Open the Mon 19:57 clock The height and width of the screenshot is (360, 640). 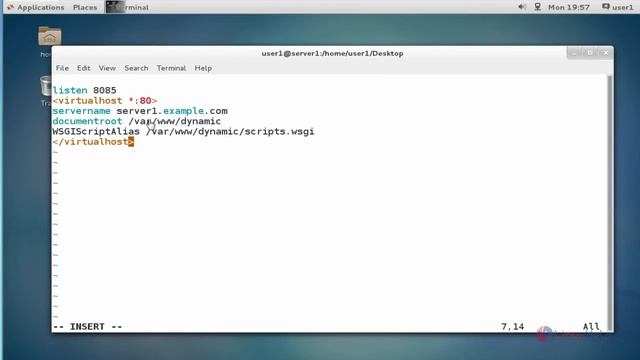(x=569, y=7)
